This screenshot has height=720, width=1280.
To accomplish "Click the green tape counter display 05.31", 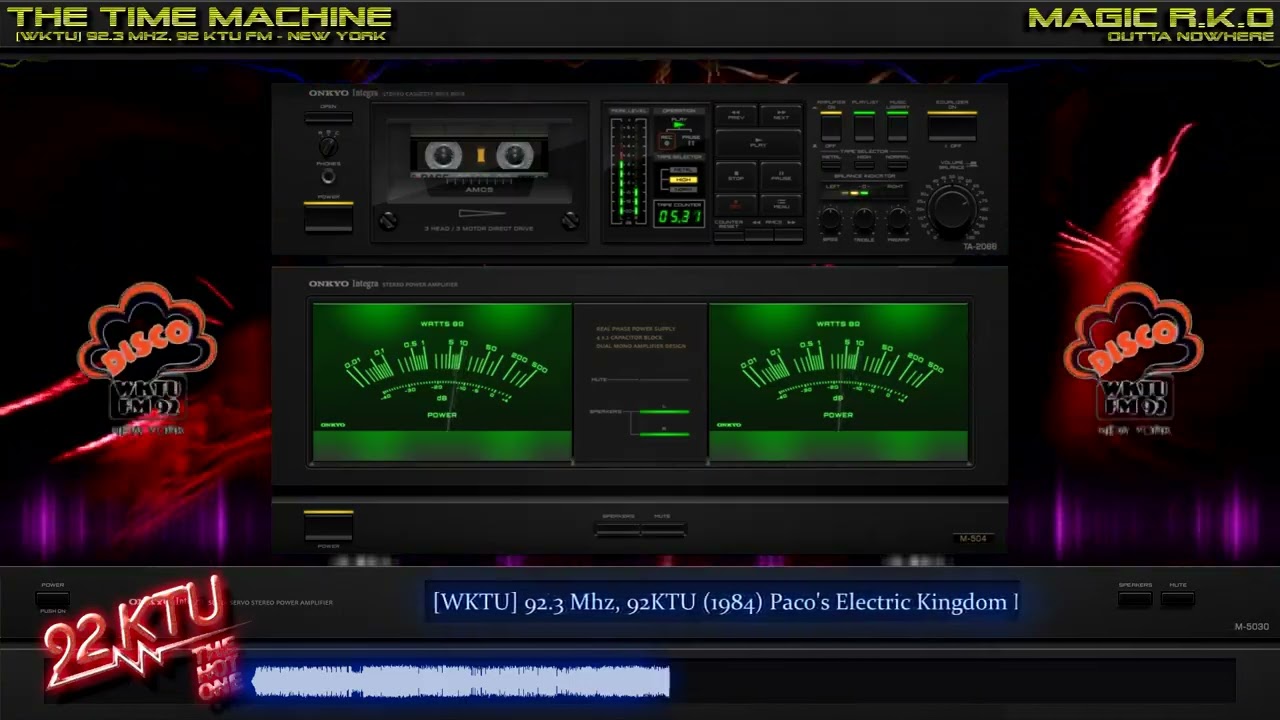I will [x=679, y=214].
